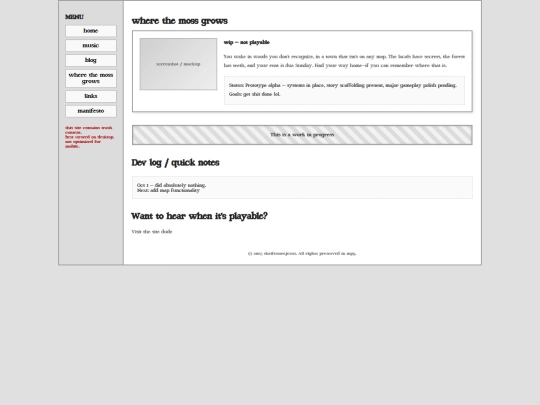
Task: Go to the music page
Action: tap(91, 45)
